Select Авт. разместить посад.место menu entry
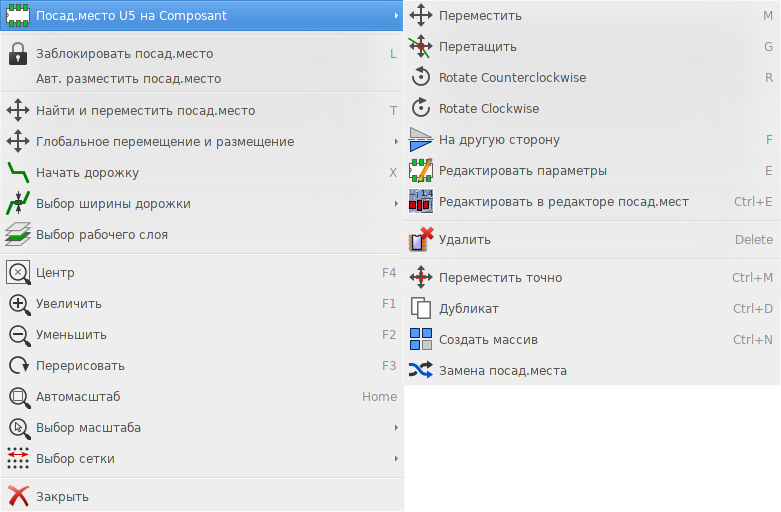This screenshot has height=512, width=781. [202, 79]
